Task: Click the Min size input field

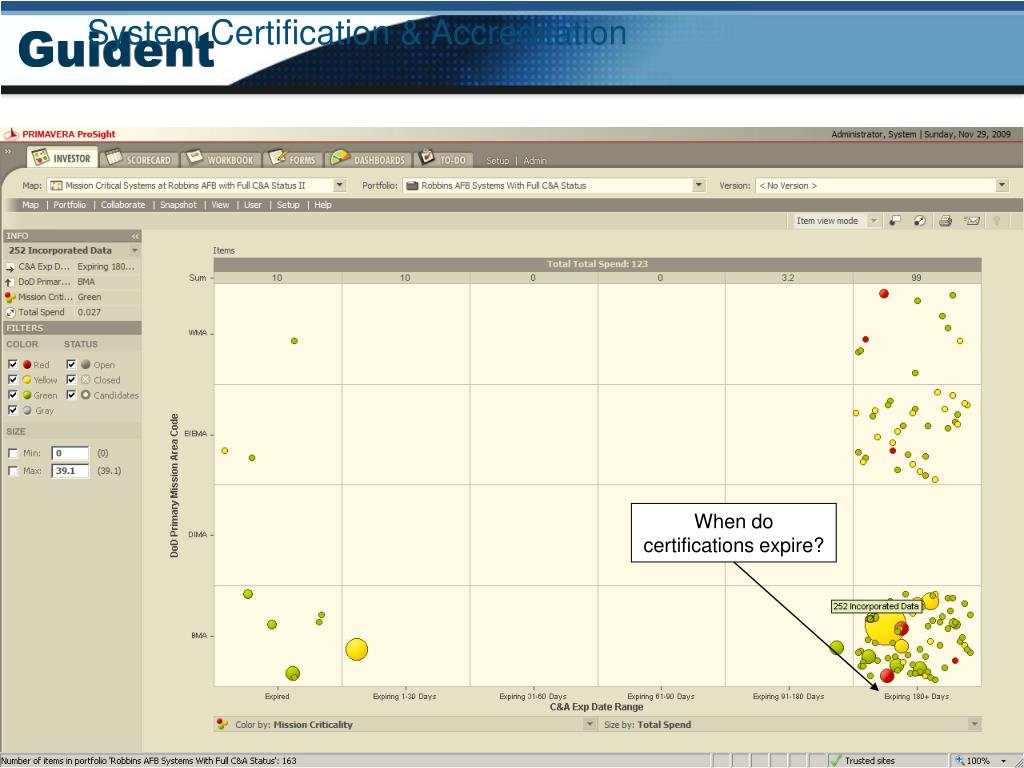Action: [70, 453]
